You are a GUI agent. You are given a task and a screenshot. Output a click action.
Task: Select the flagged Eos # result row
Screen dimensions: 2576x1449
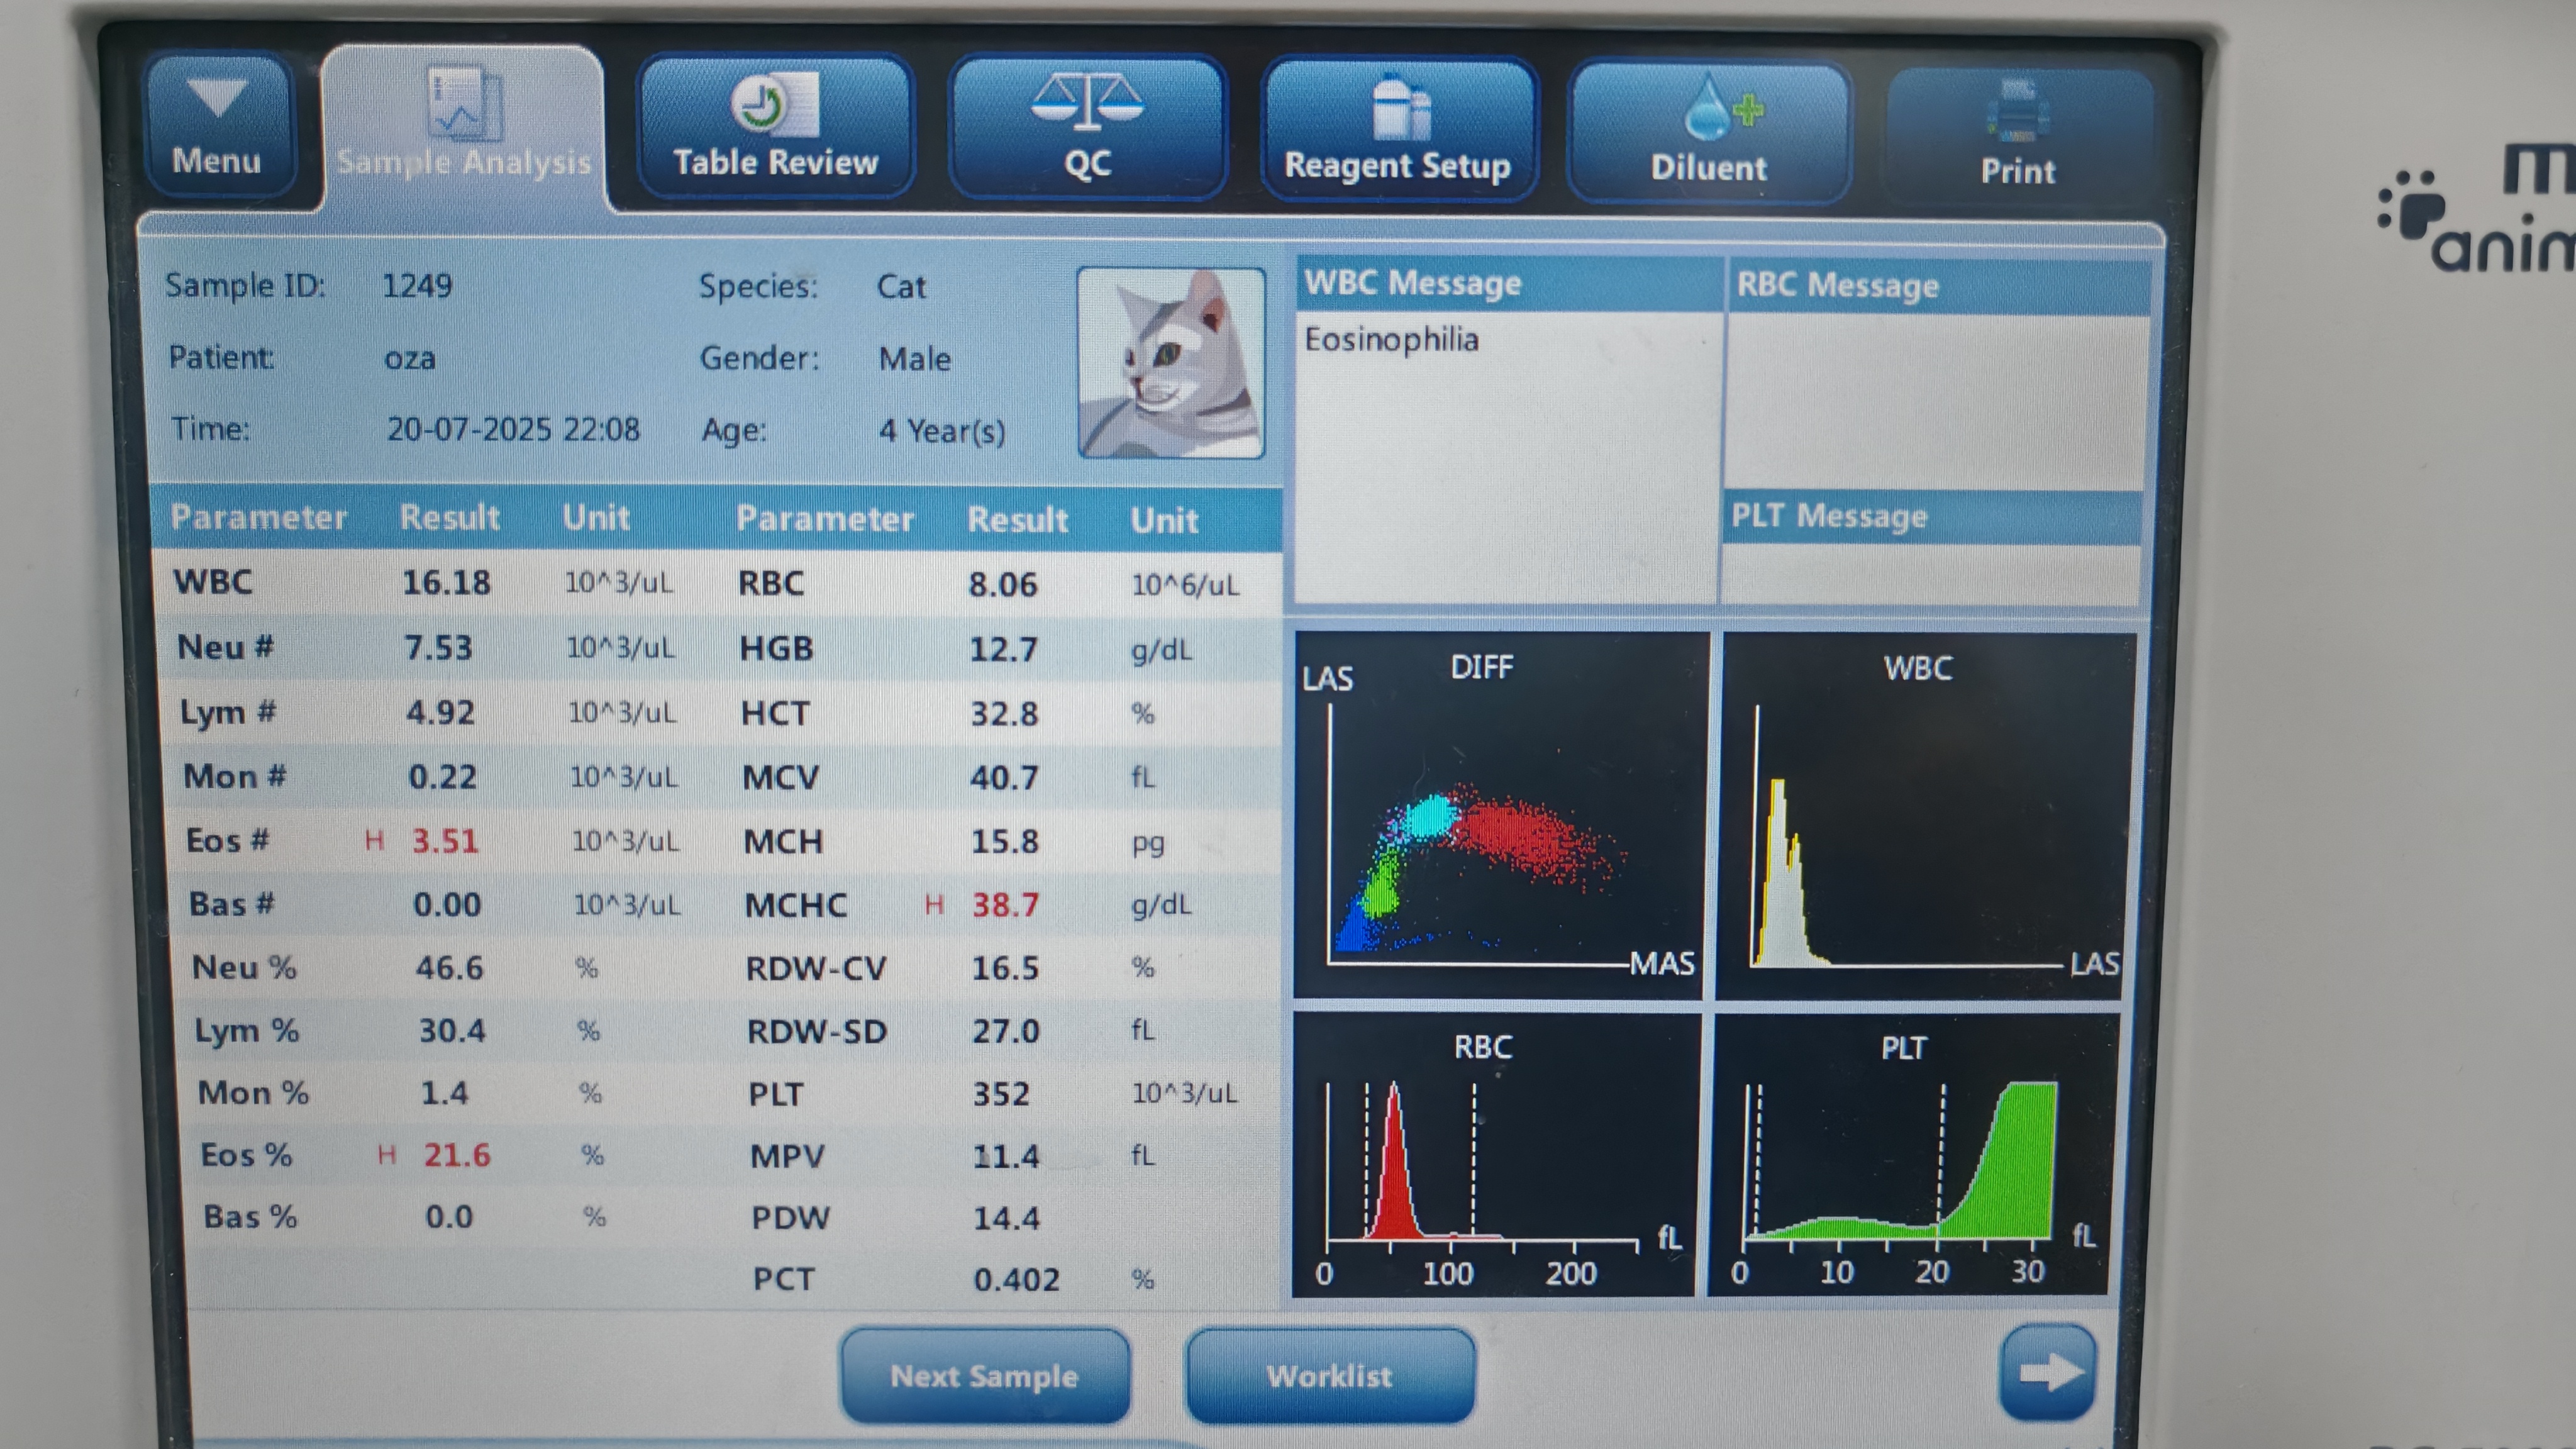[445, 841]
